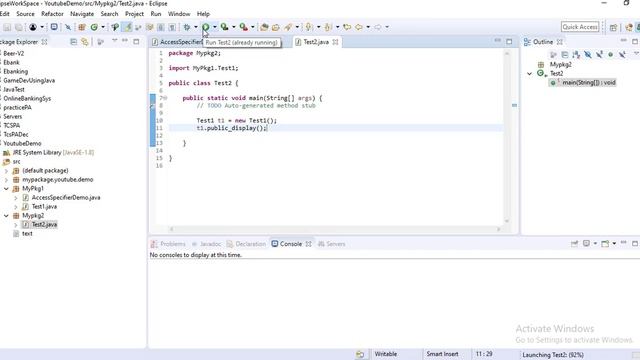Click the editor horizontal scrollbar
Image resolution: width=640 pixels, height=360 pixels.
tap(335, 229)
